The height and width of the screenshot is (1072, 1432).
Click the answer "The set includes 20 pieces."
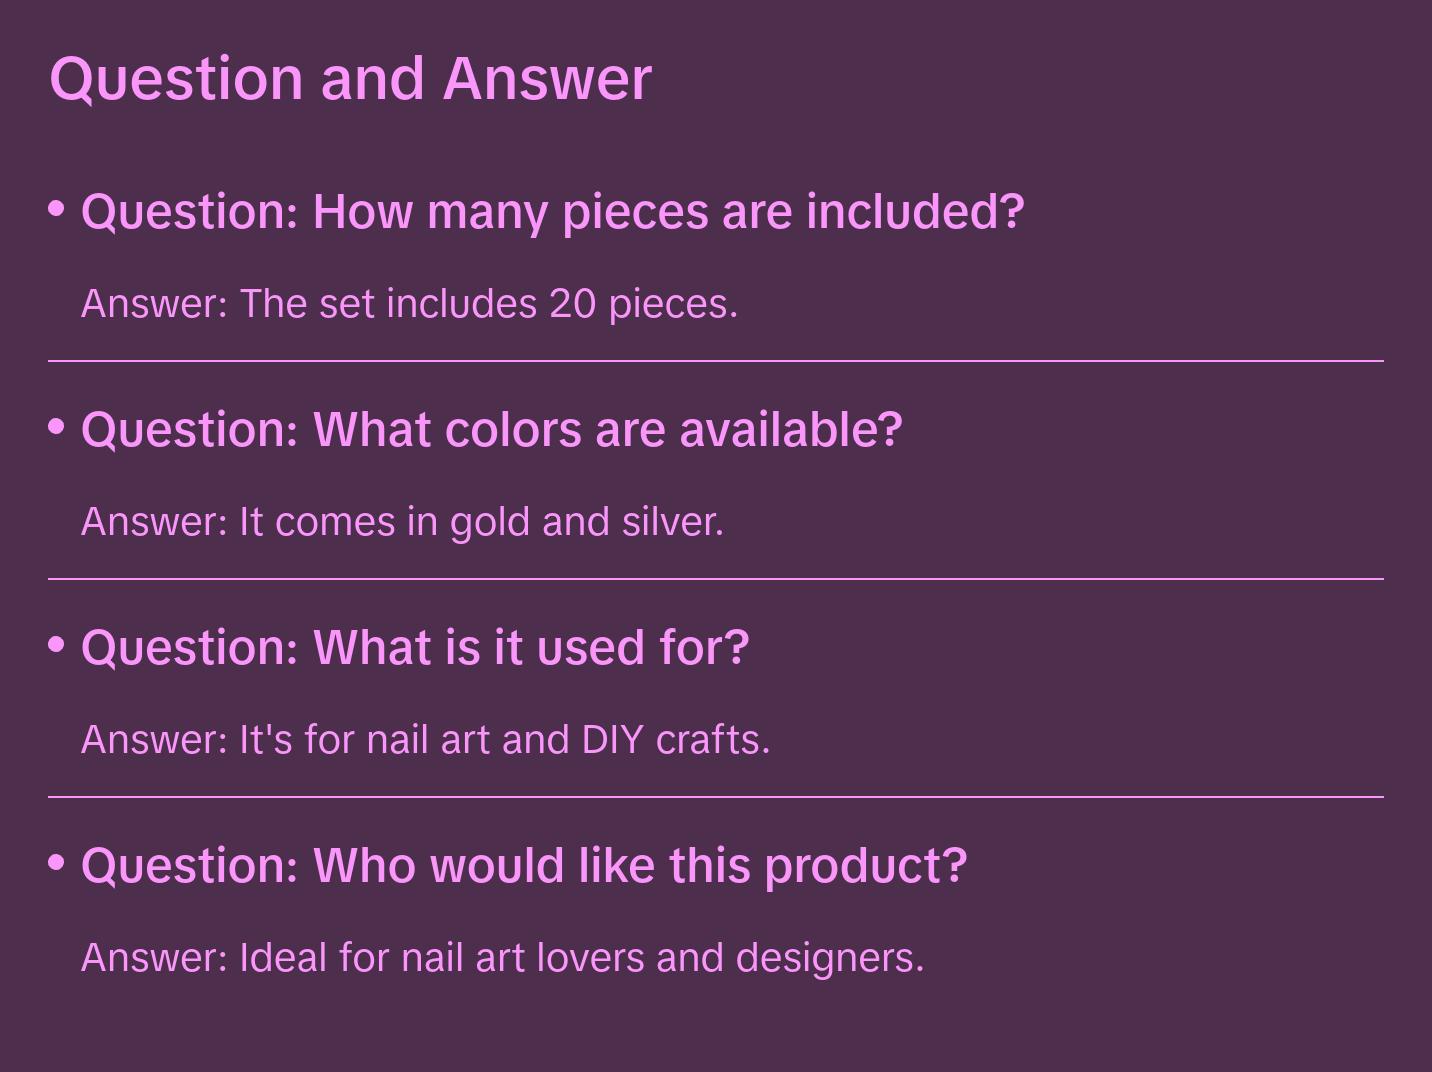point(409,304)
